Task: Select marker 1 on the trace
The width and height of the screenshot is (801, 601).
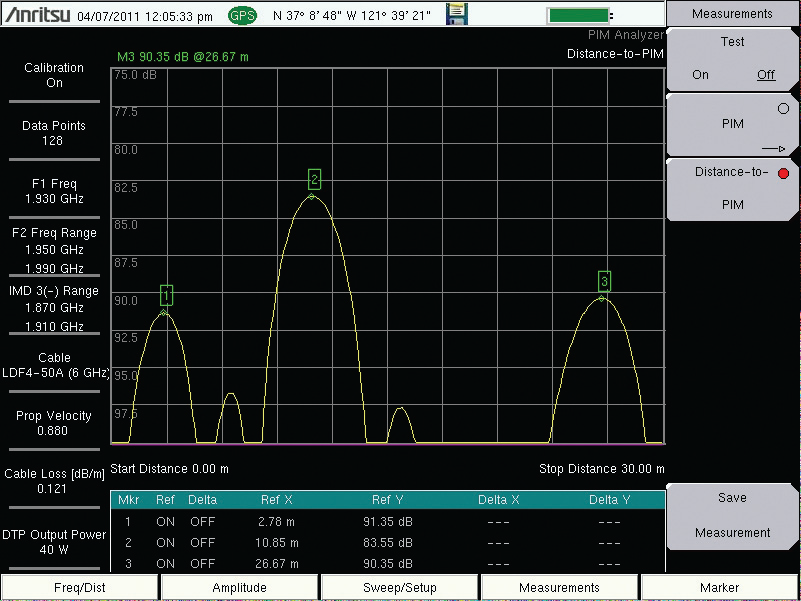Action: 166,295
